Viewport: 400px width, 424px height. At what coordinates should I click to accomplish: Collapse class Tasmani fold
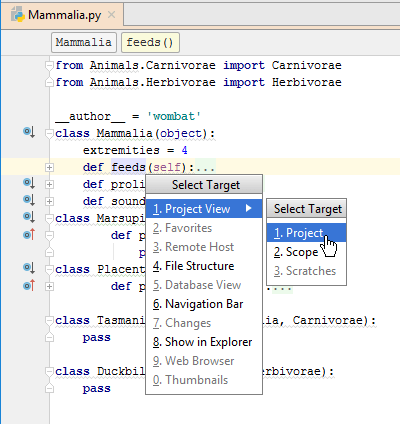[x=49, y=320]
